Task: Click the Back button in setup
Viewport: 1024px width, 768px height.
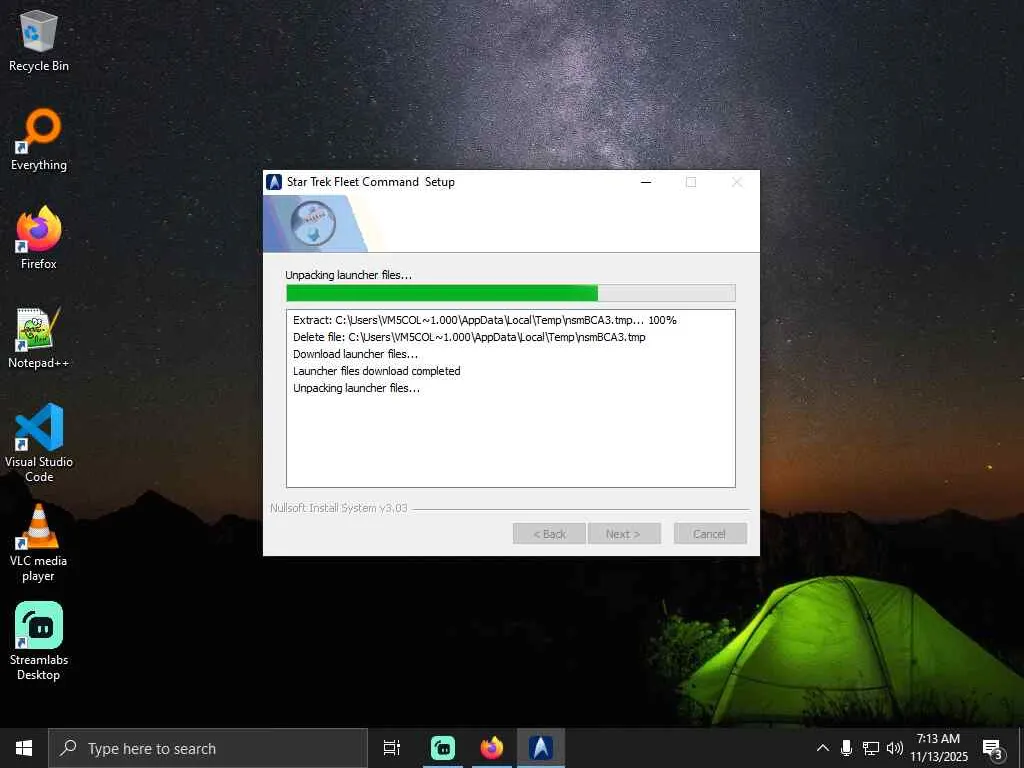Action: click(549, 534)
